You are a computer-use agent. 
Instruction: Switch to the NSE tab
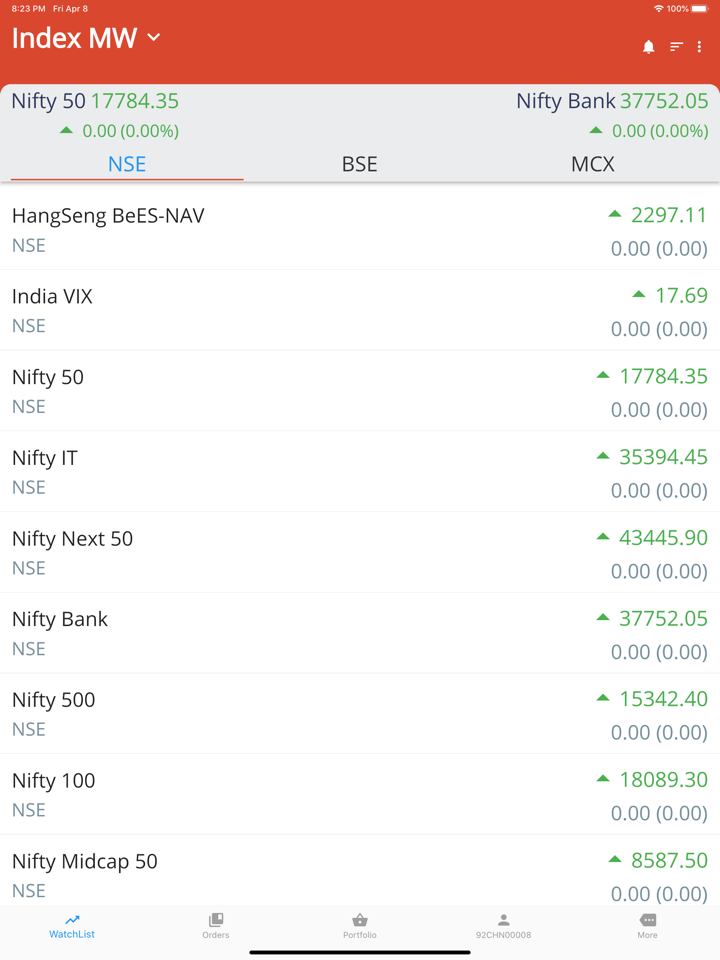[x=127, y=164]
